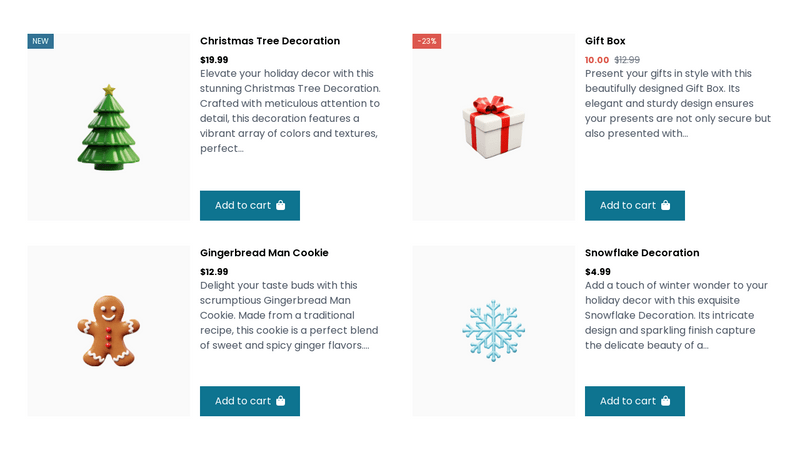Click the red-ribbon gift box image
800x450 pixels.
click(493, 128)
